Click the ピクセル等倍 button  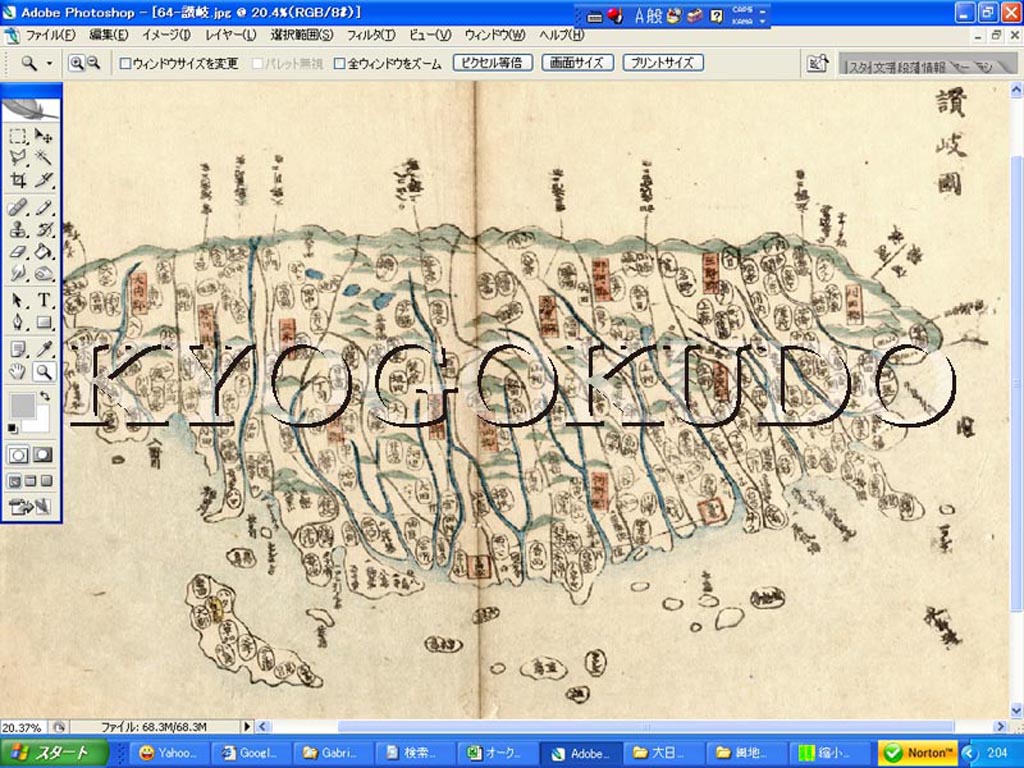[x=492, y=63]
